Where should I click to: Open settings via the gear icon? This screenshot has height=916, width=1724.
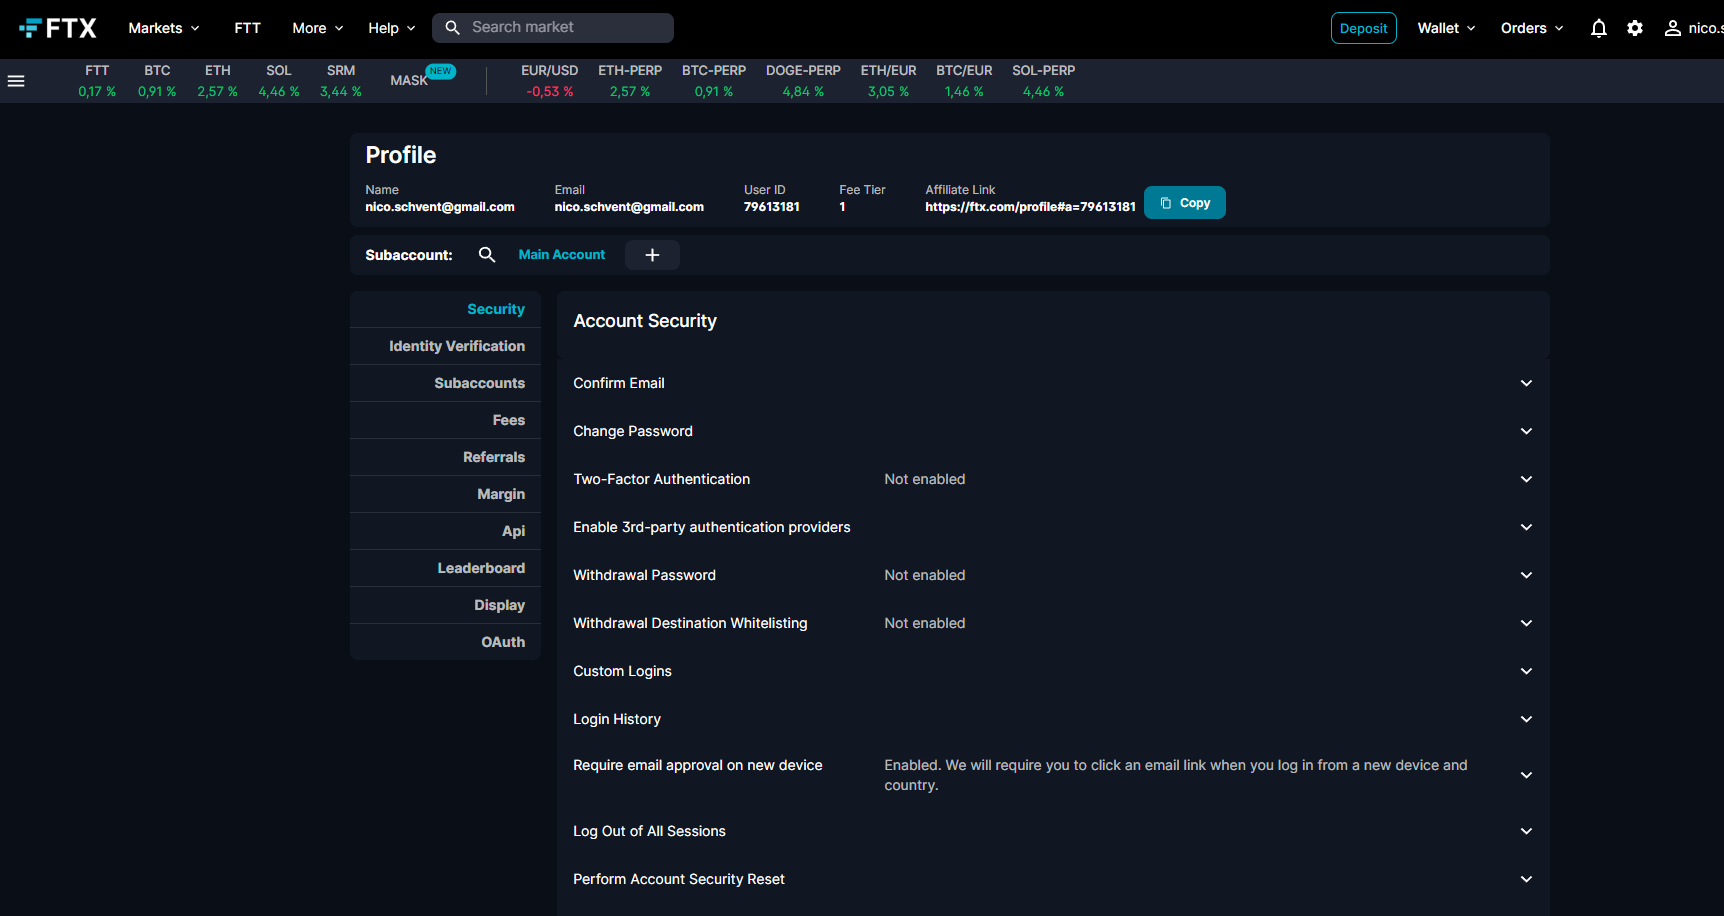point(1635,28)
